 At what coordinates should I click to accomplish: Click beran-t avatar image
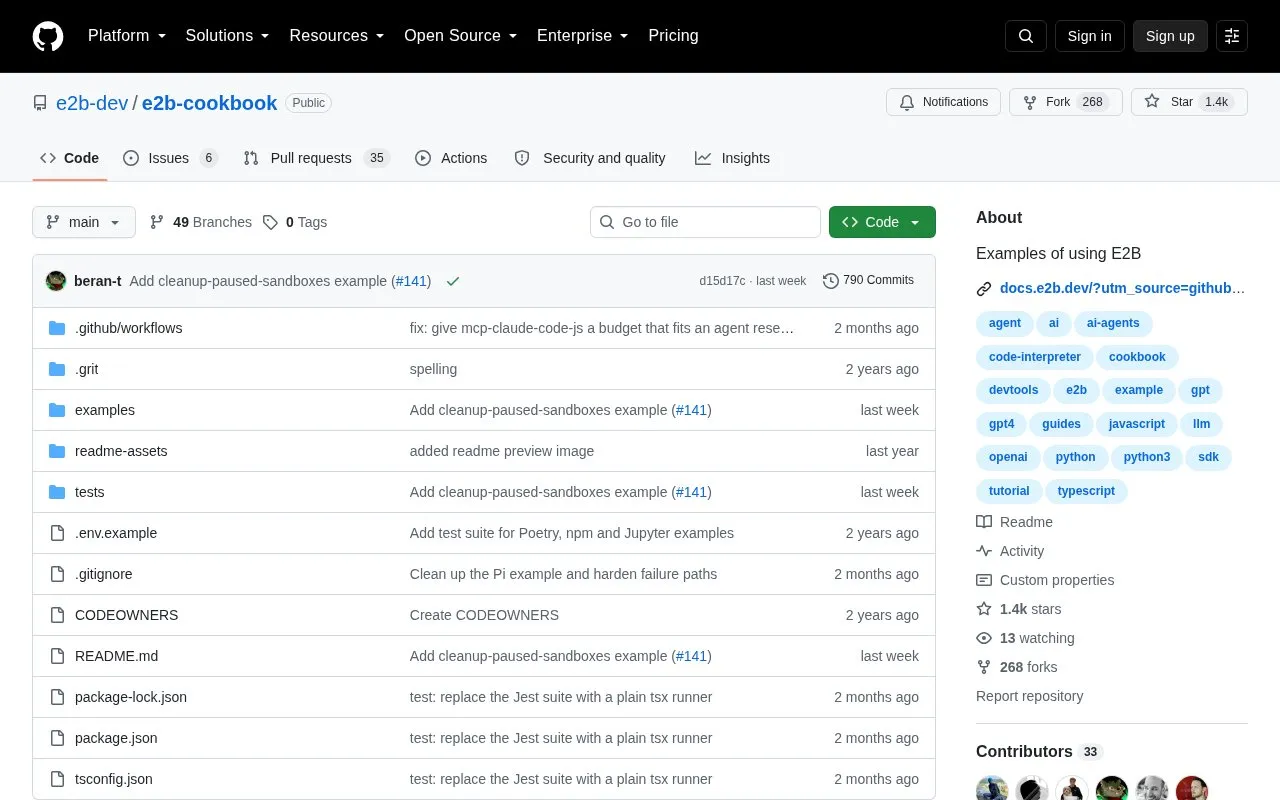tap(56, 281)
